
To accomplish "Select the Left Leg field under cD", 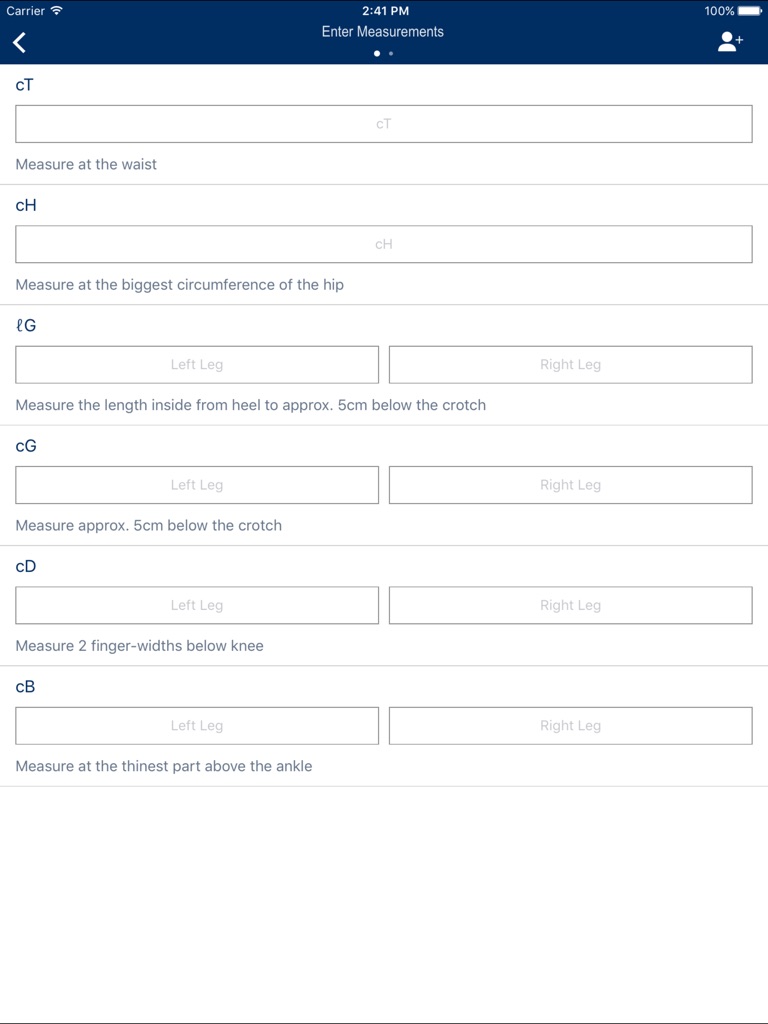I will [x=196, y=605].
